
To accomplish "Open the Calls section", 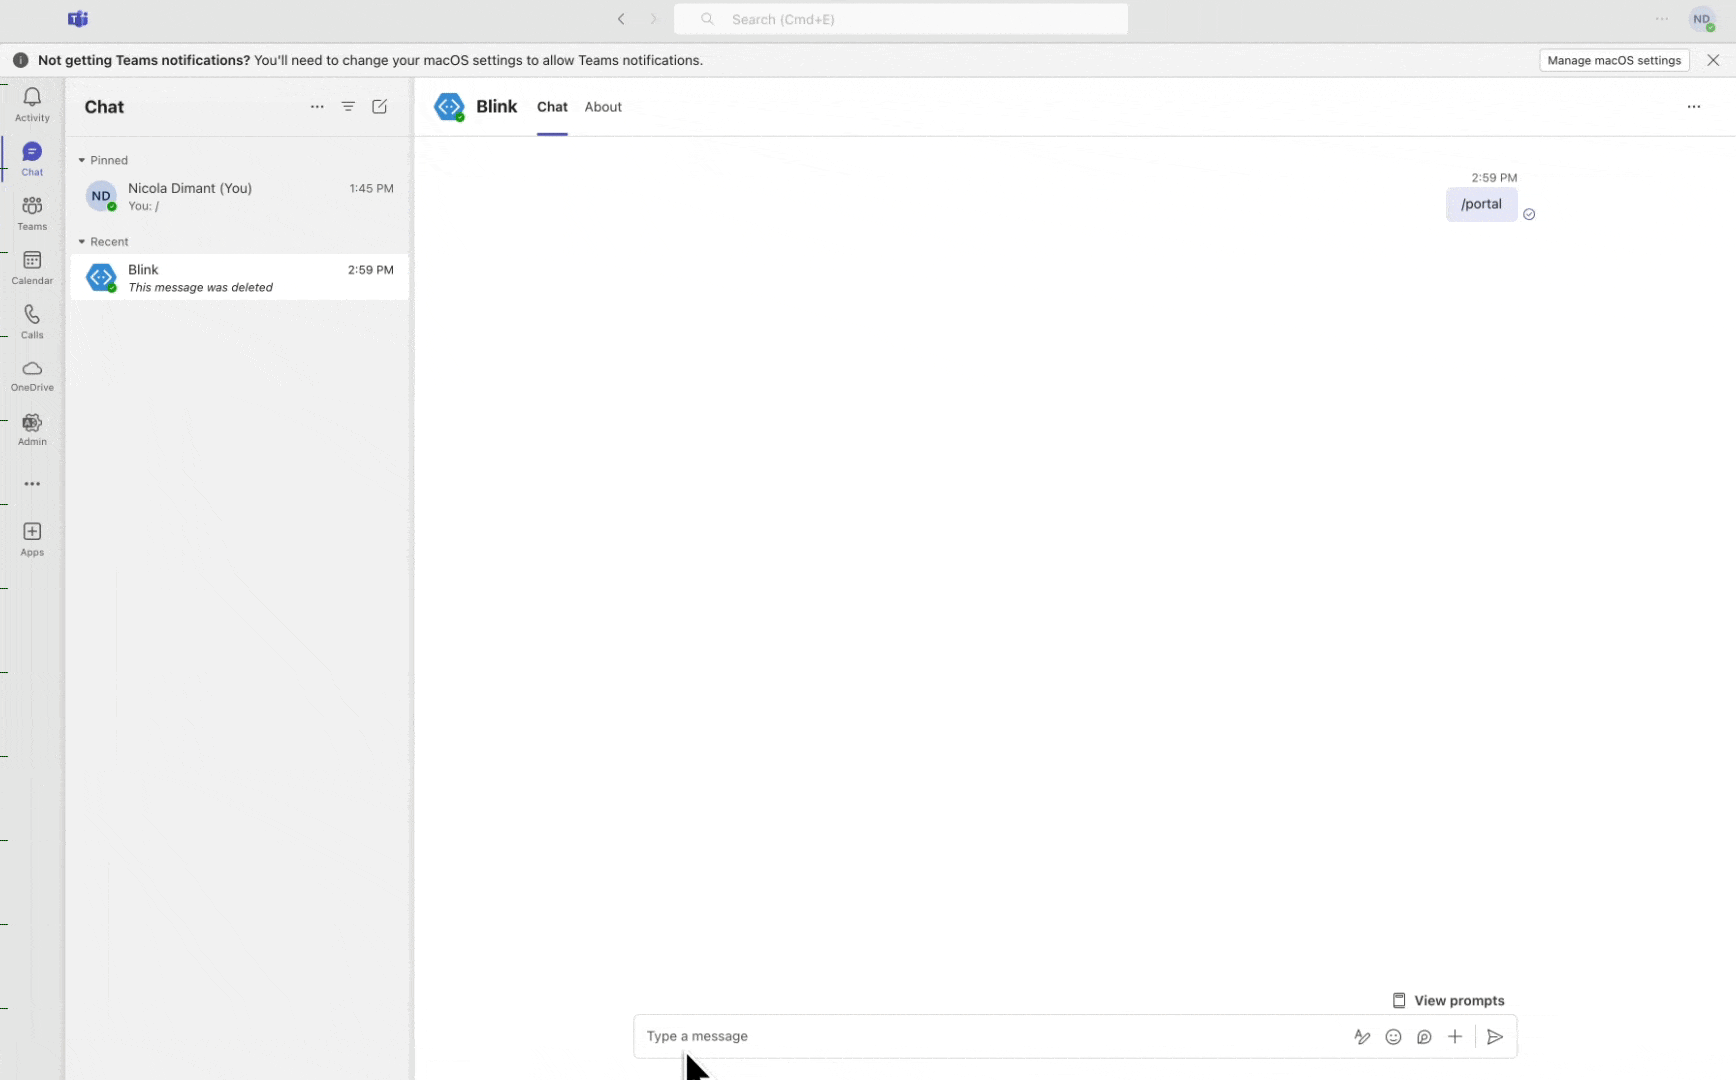I will [x=32, y=320].
